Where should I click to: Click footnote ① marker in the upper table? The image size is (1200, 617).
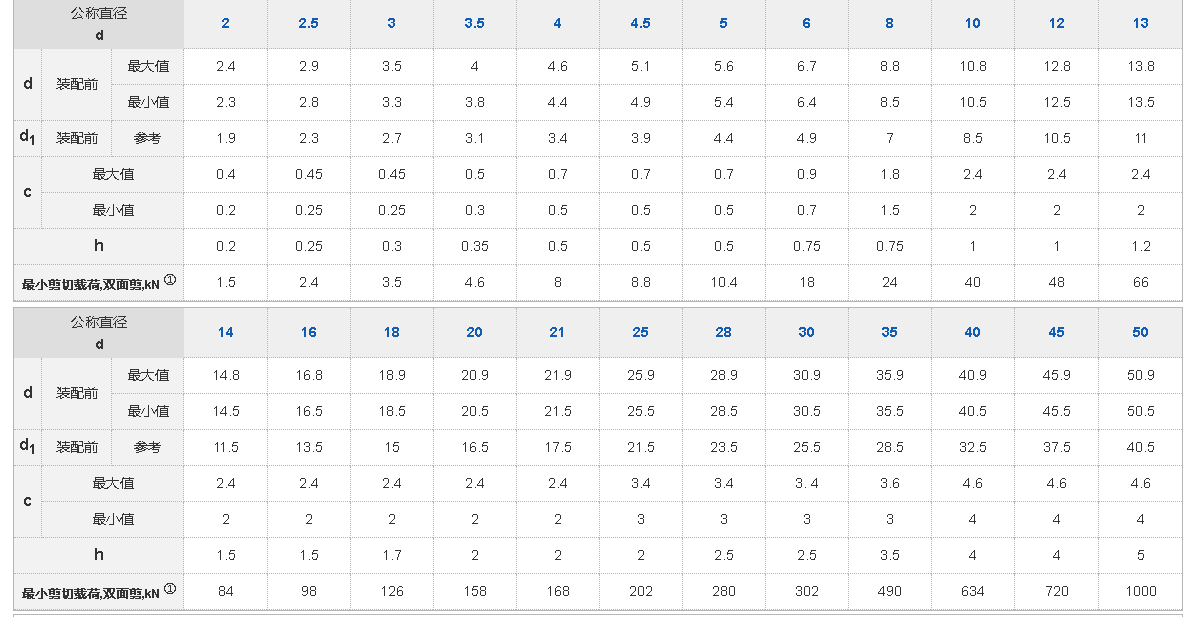tap(170, 280)
